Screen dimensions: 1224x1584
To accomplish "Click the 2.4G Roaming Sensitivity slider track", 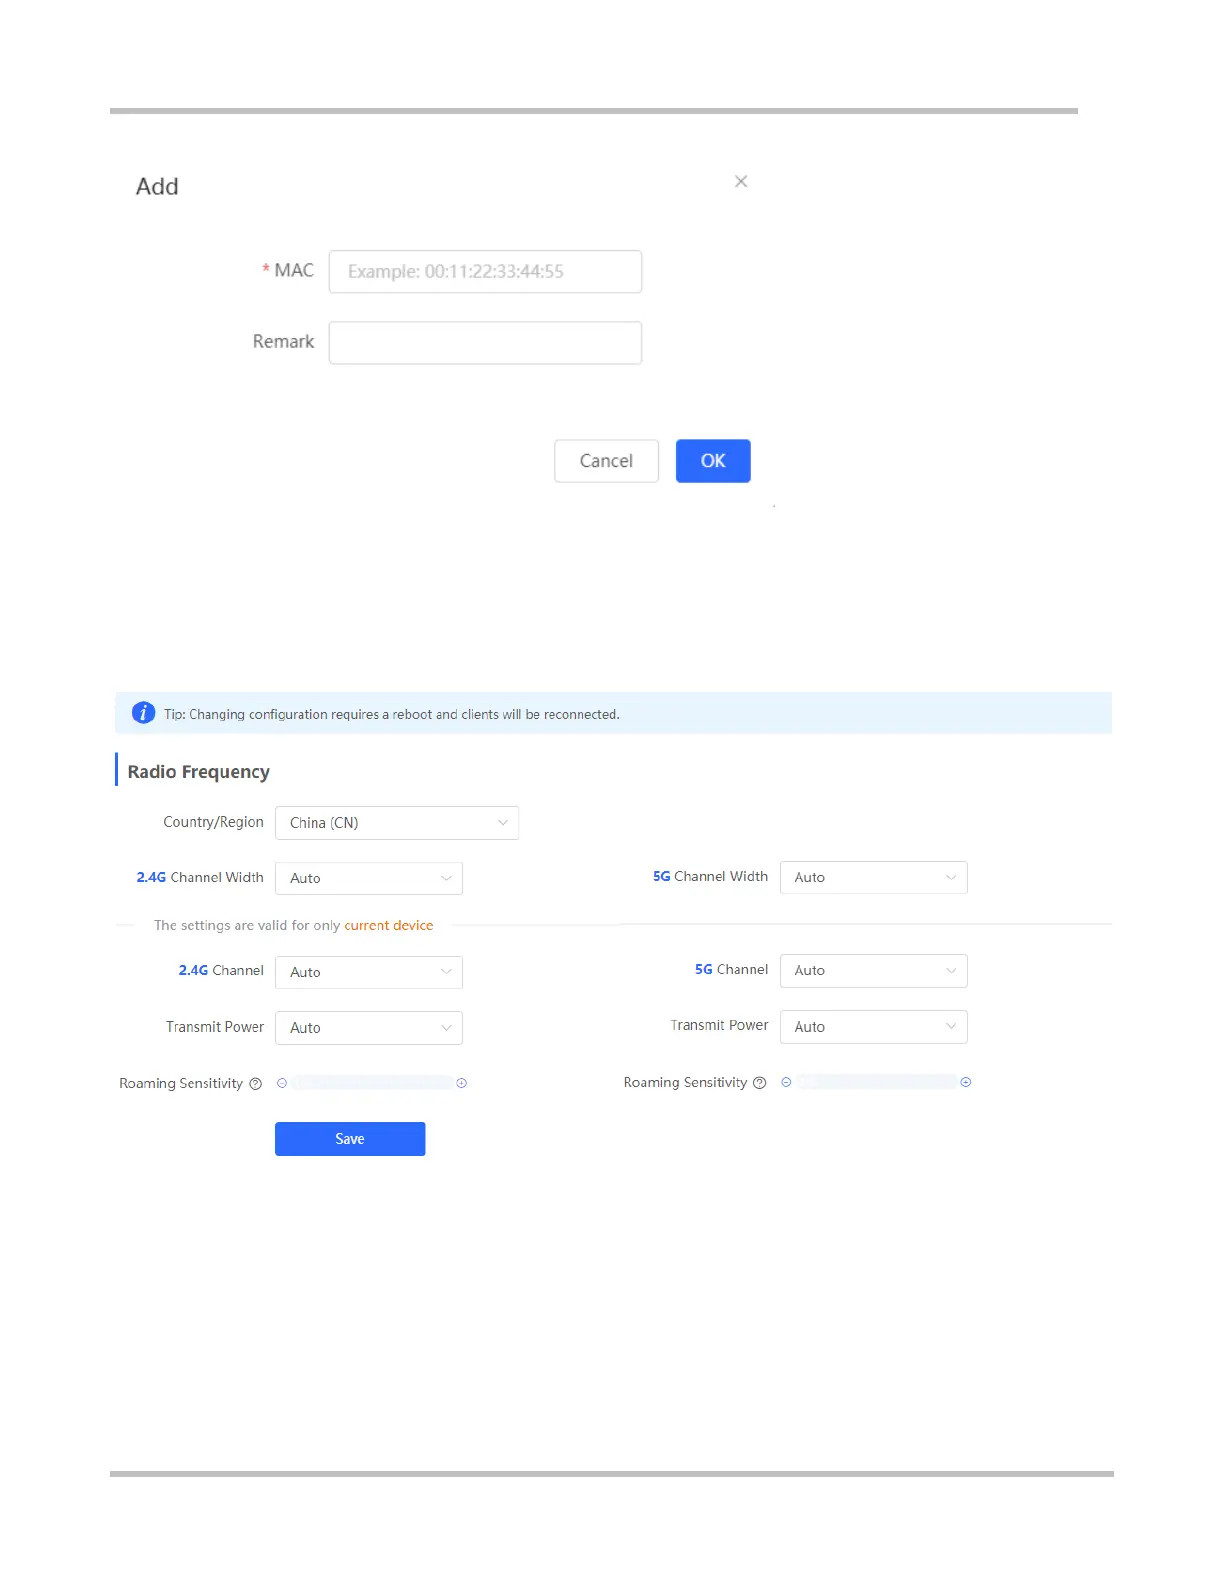I will click(372, 1083).
